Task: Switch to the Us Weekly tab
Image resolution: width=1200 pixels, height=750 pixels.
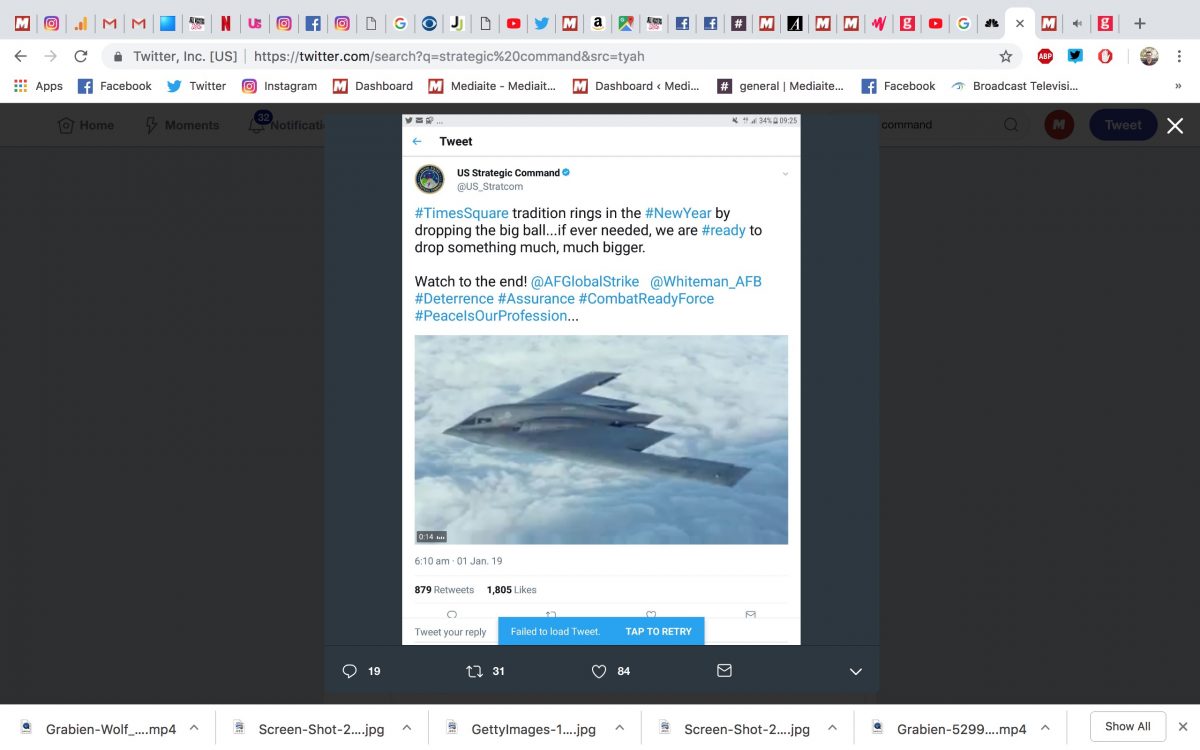Action: 255,23
